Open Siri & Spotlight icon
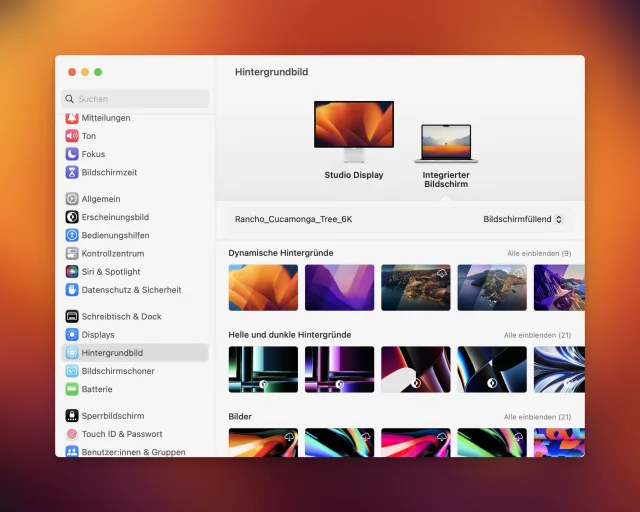 coord(72,271)
